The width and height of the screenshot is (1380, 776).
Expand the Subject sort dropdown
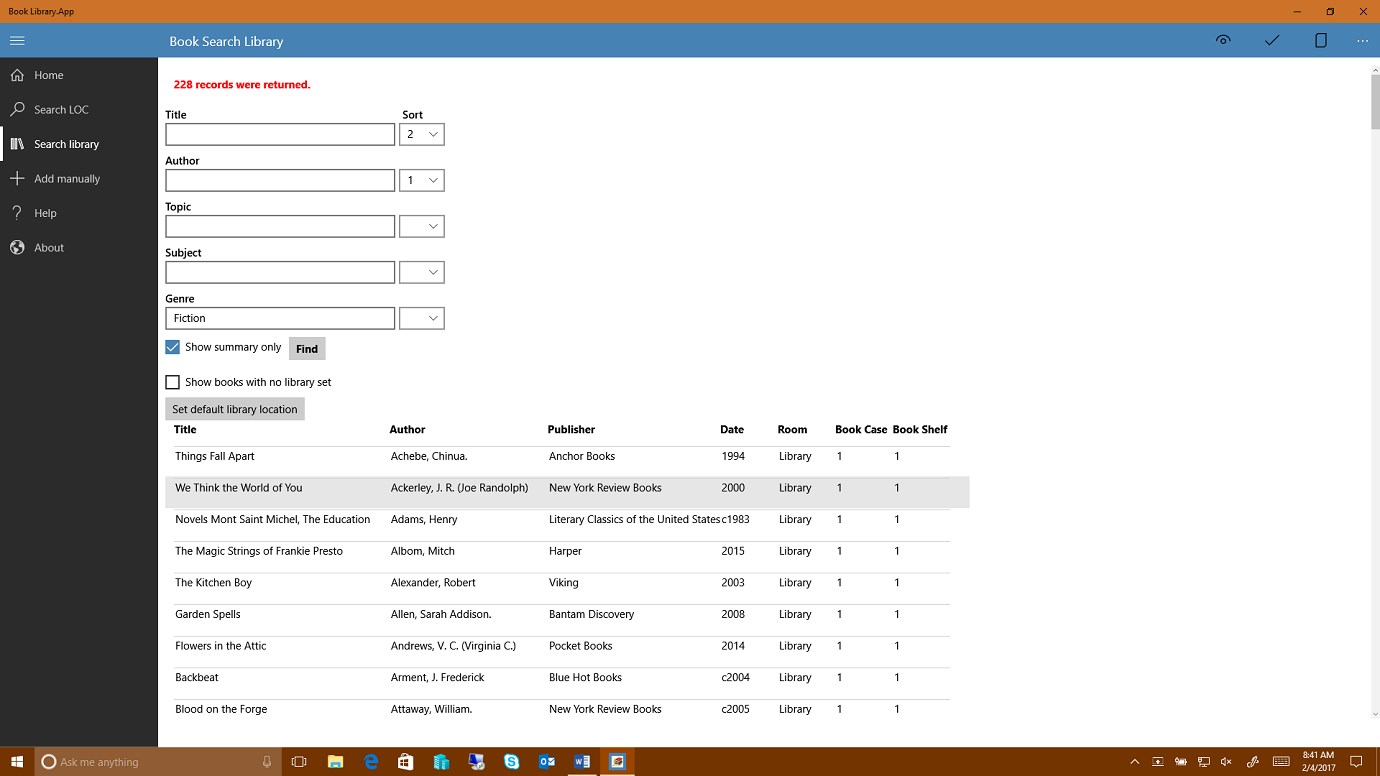click(422, 272)
